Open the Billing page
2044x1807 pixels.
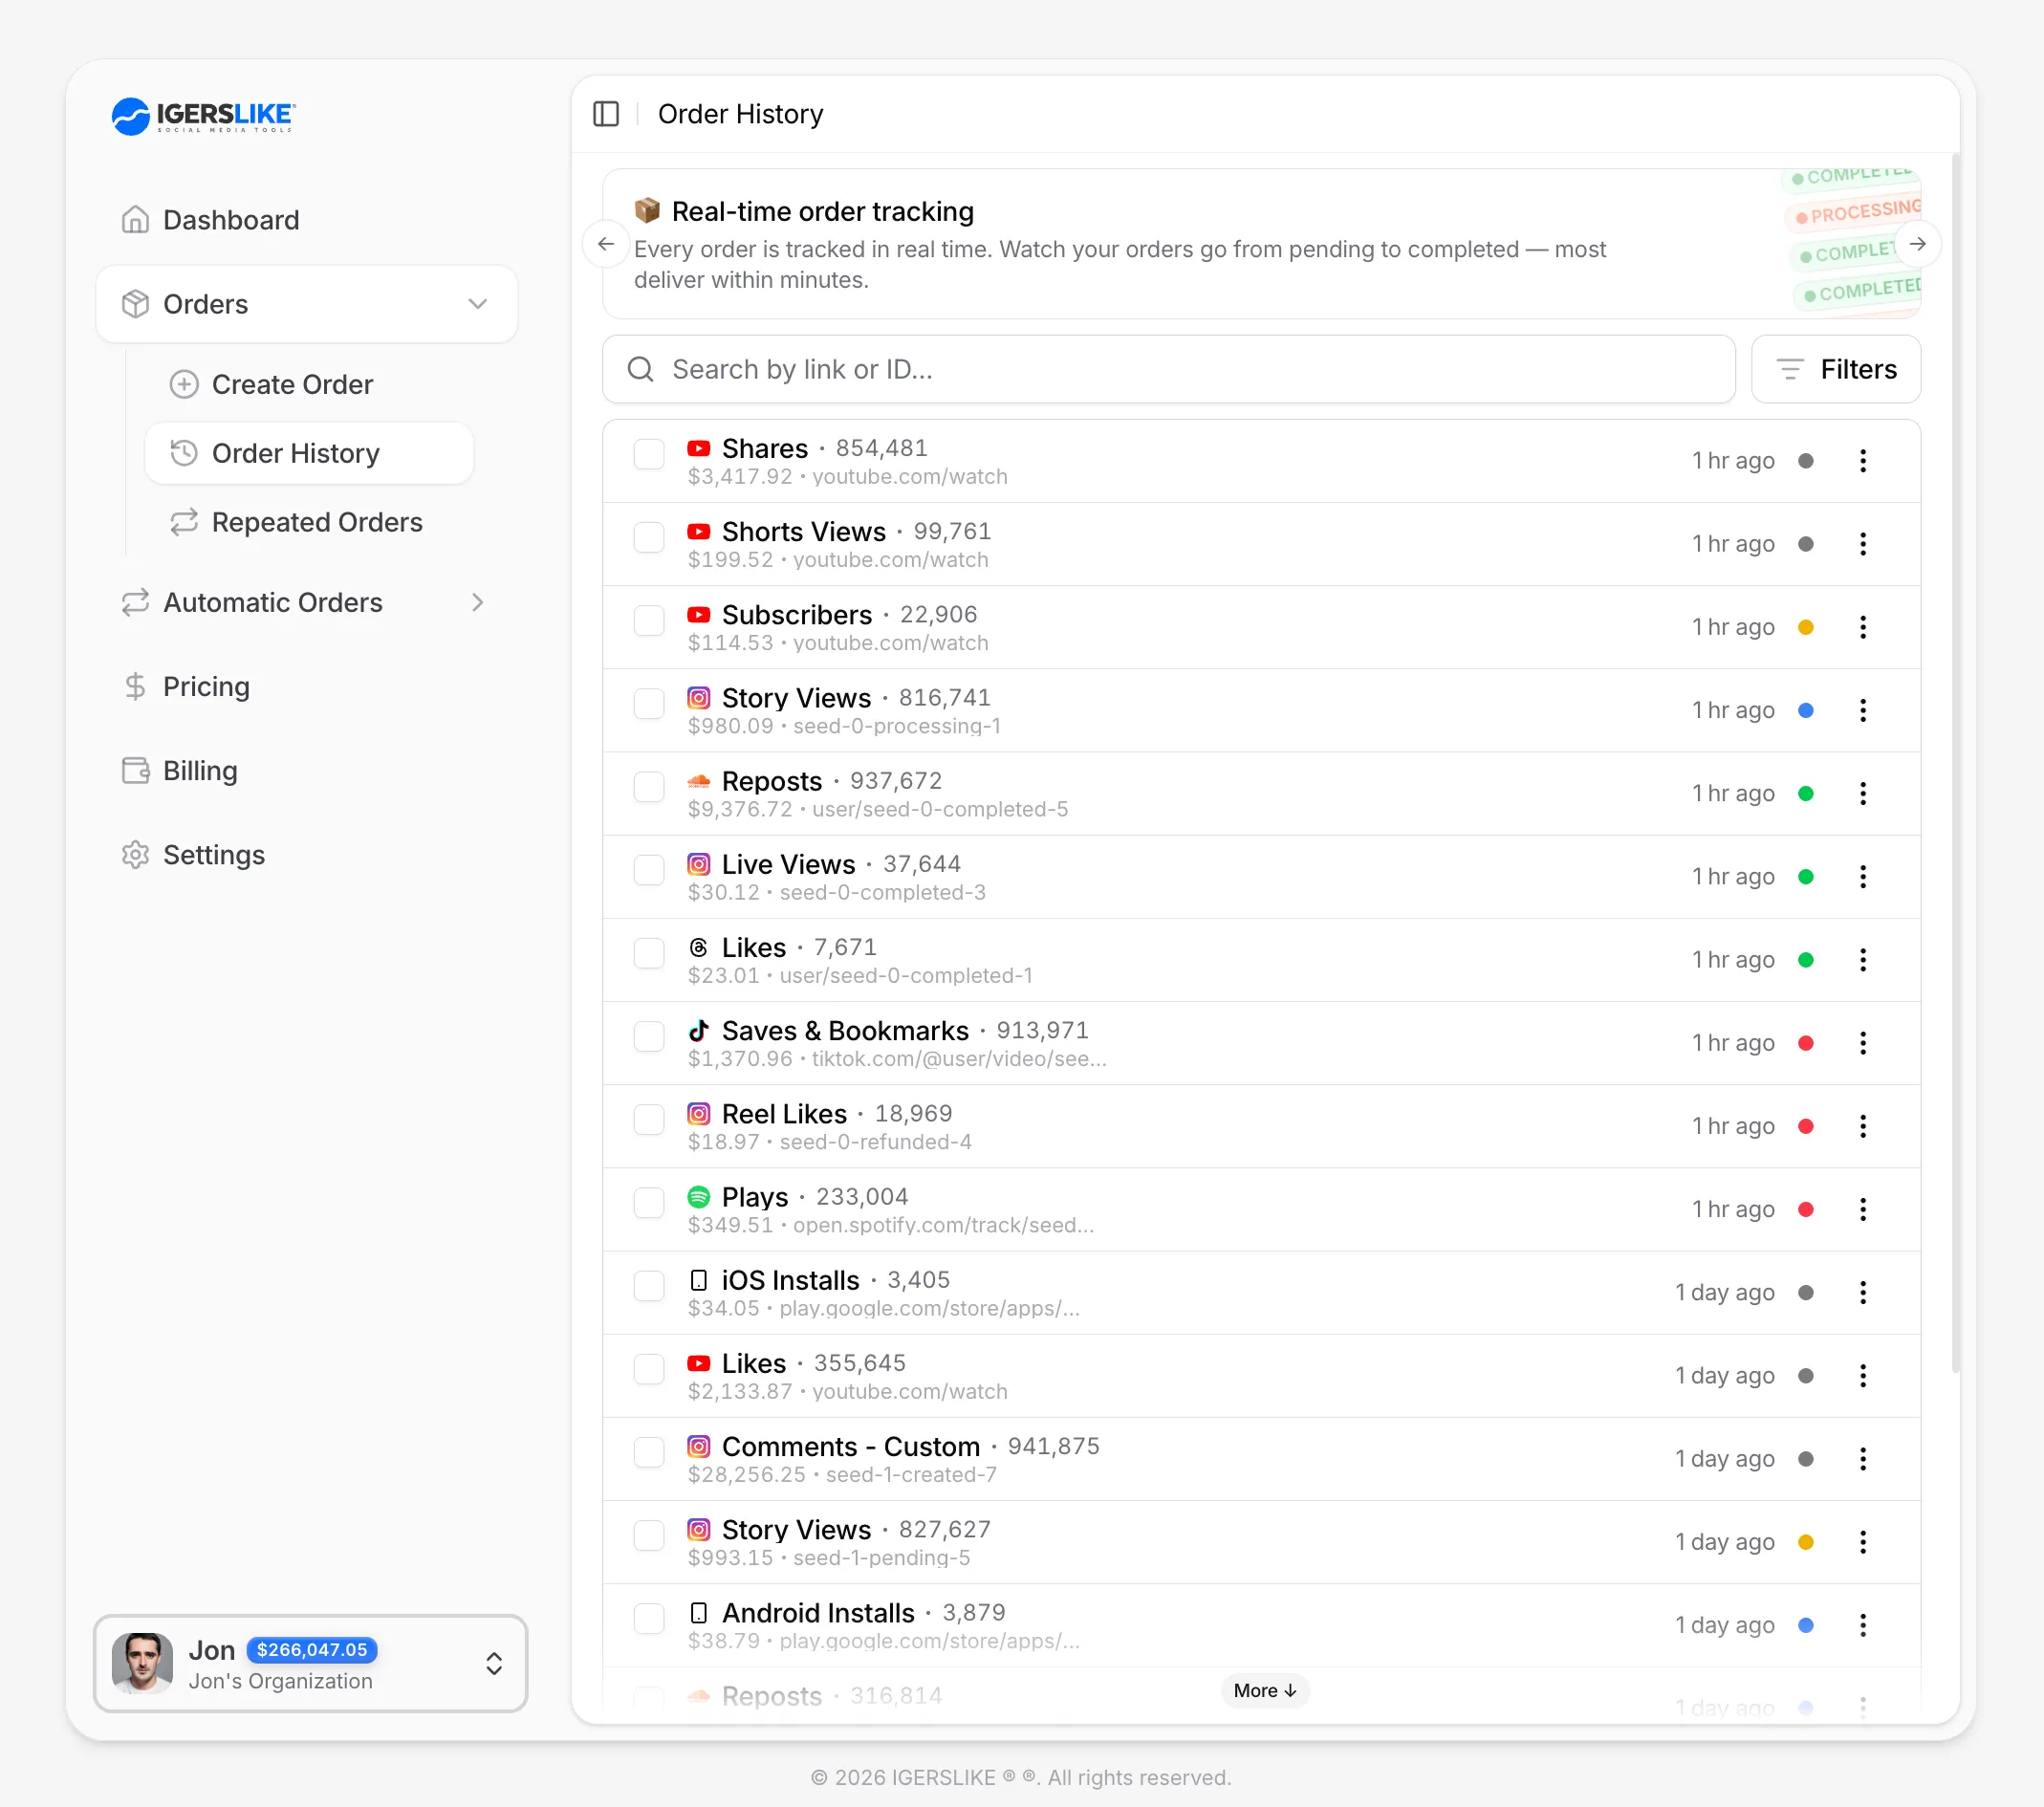306,771
